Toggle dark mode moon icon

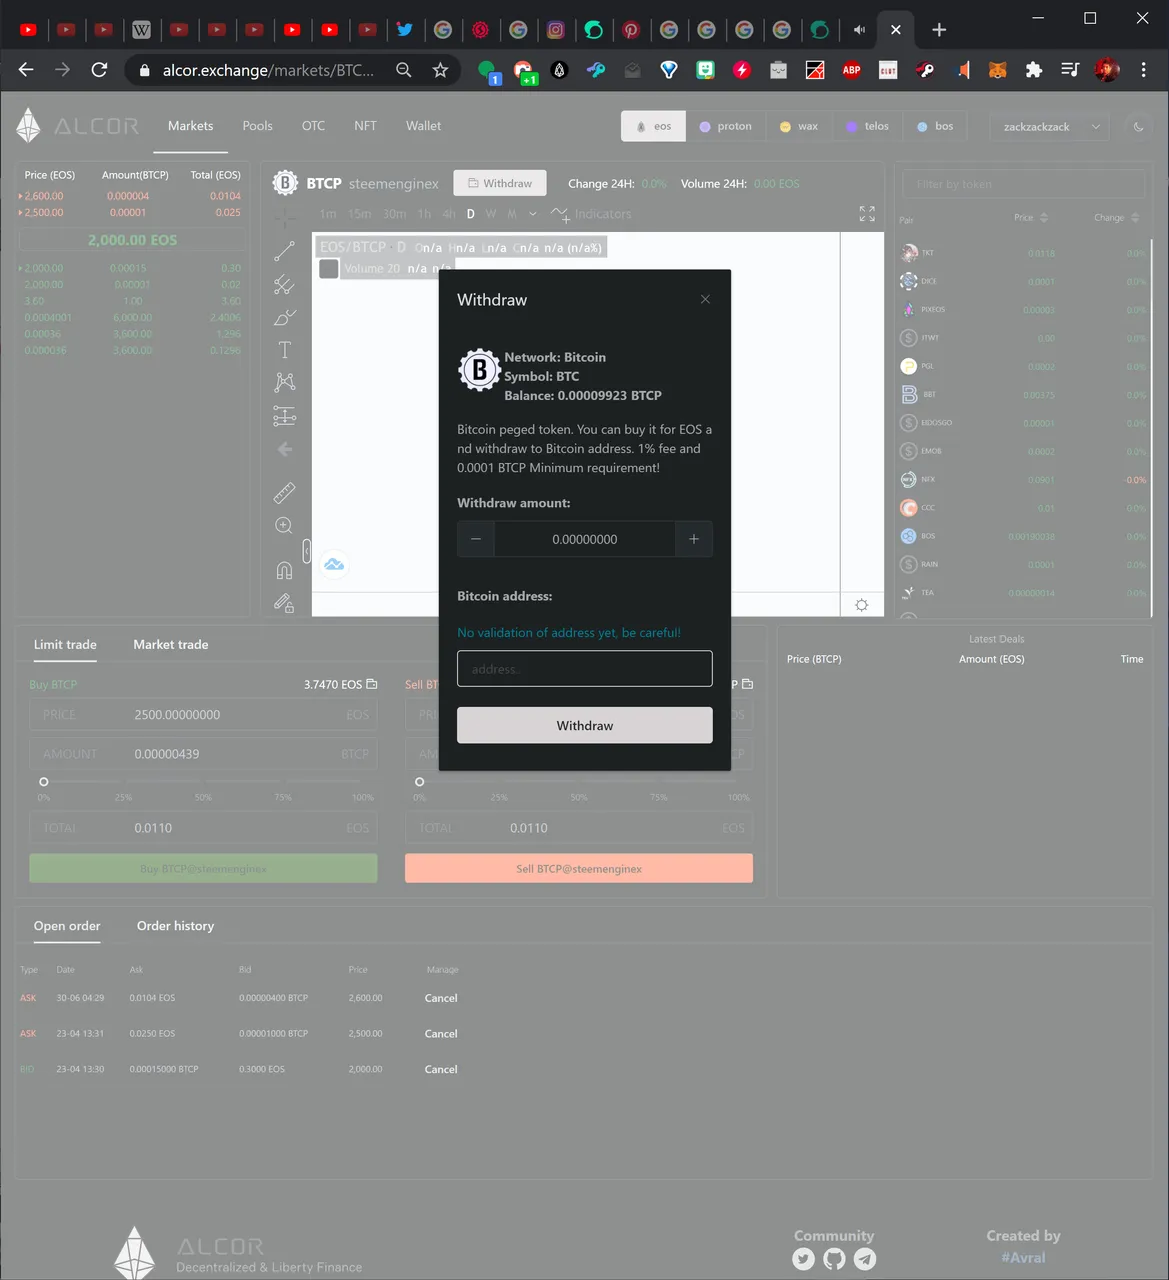click(x=1138, y=127)
